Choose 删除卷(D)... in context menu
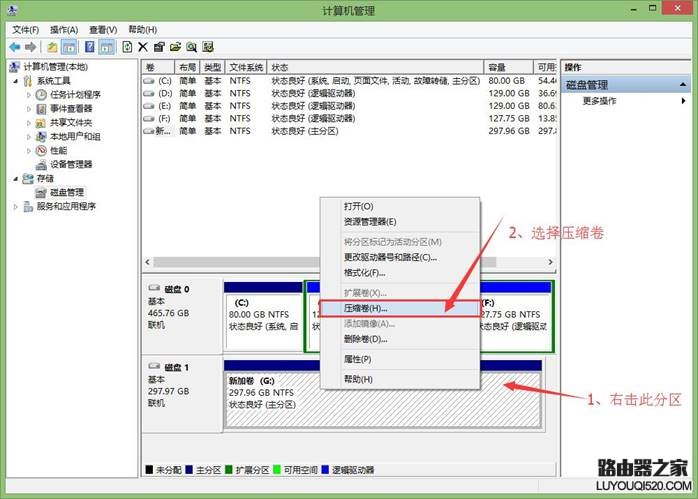 tap(400, 339)
